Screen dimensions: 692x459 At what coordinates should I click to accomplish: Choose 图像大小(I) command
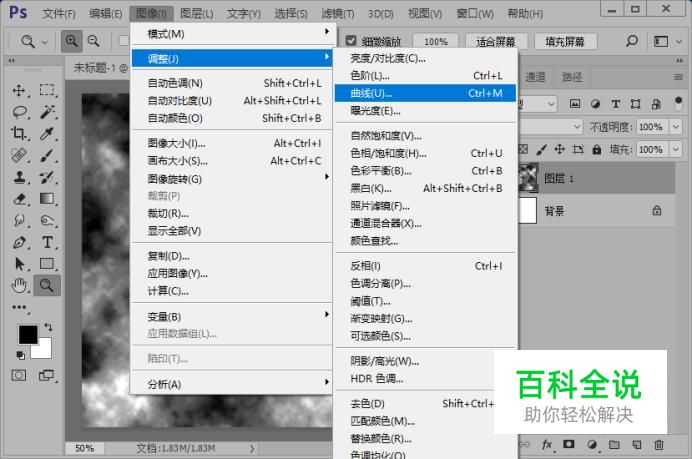point(233,143)
